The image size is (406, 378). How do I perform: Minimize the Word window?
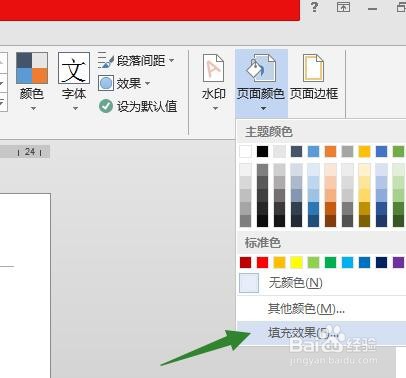coord(372,9)
